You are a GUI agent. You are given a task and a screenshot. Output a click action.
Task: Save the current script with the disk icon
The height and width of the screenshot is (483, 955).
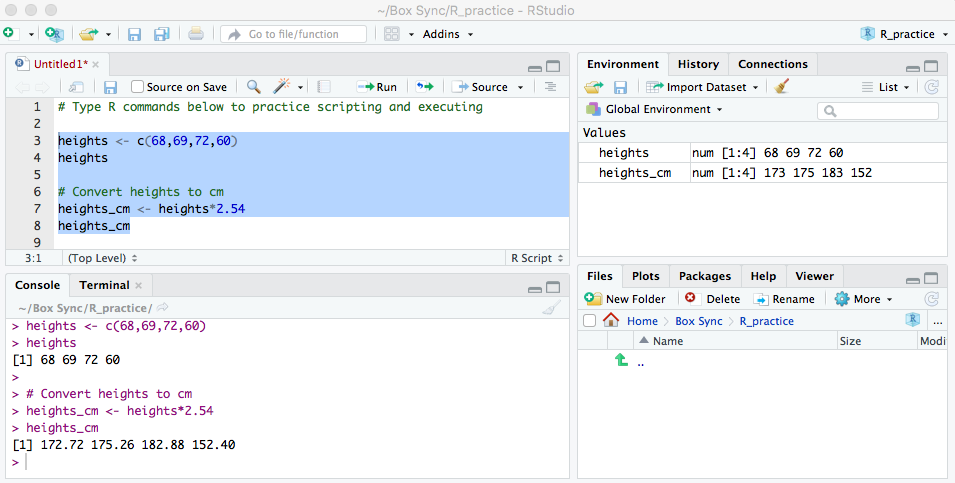[x=111, y=87]
